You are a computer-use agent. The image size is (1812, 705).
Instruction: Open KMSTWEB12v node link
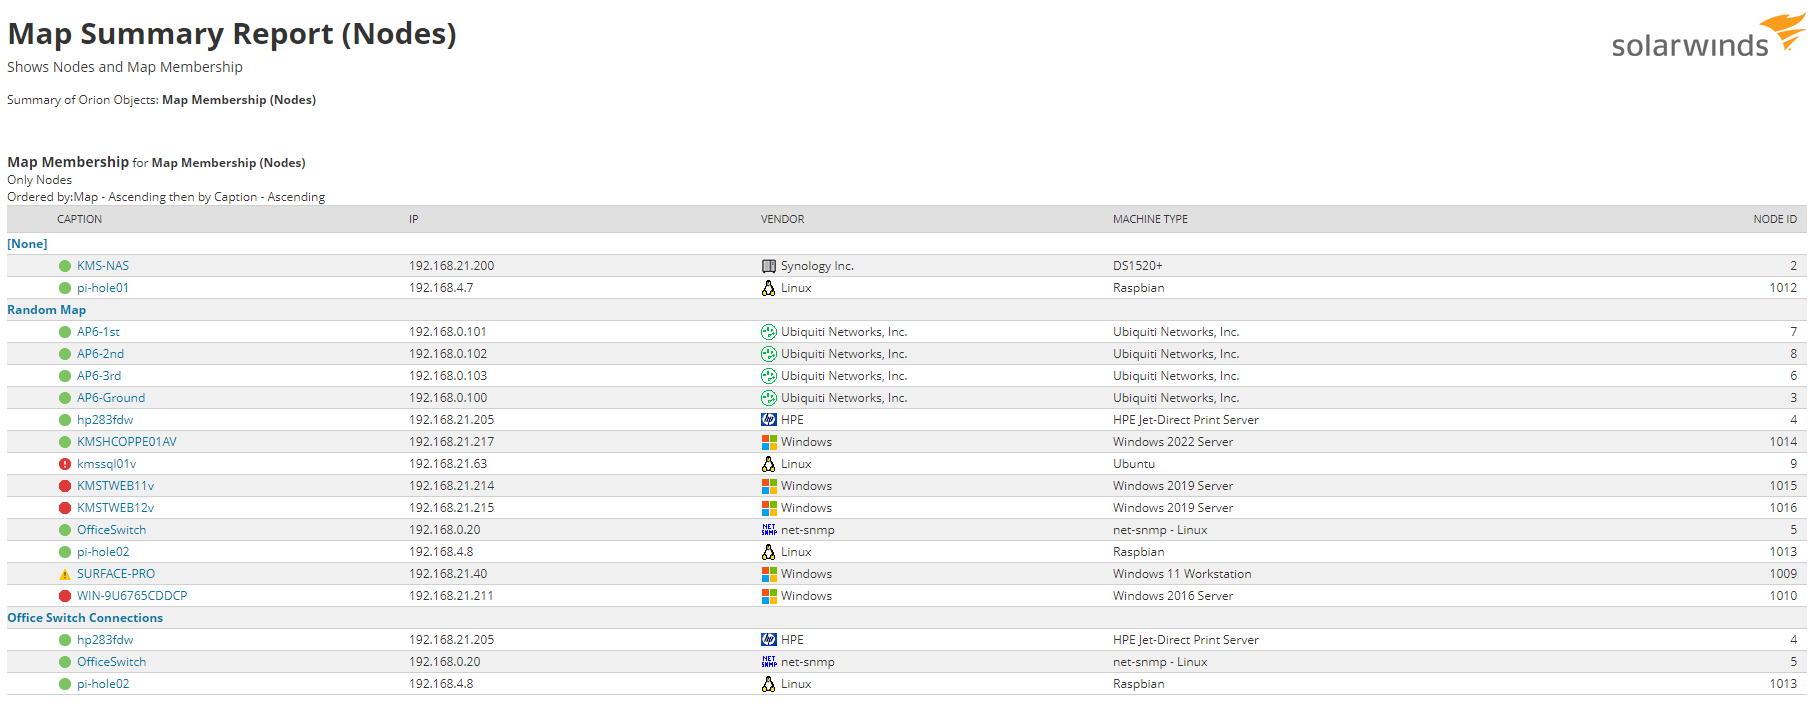(x=115, y=508)
